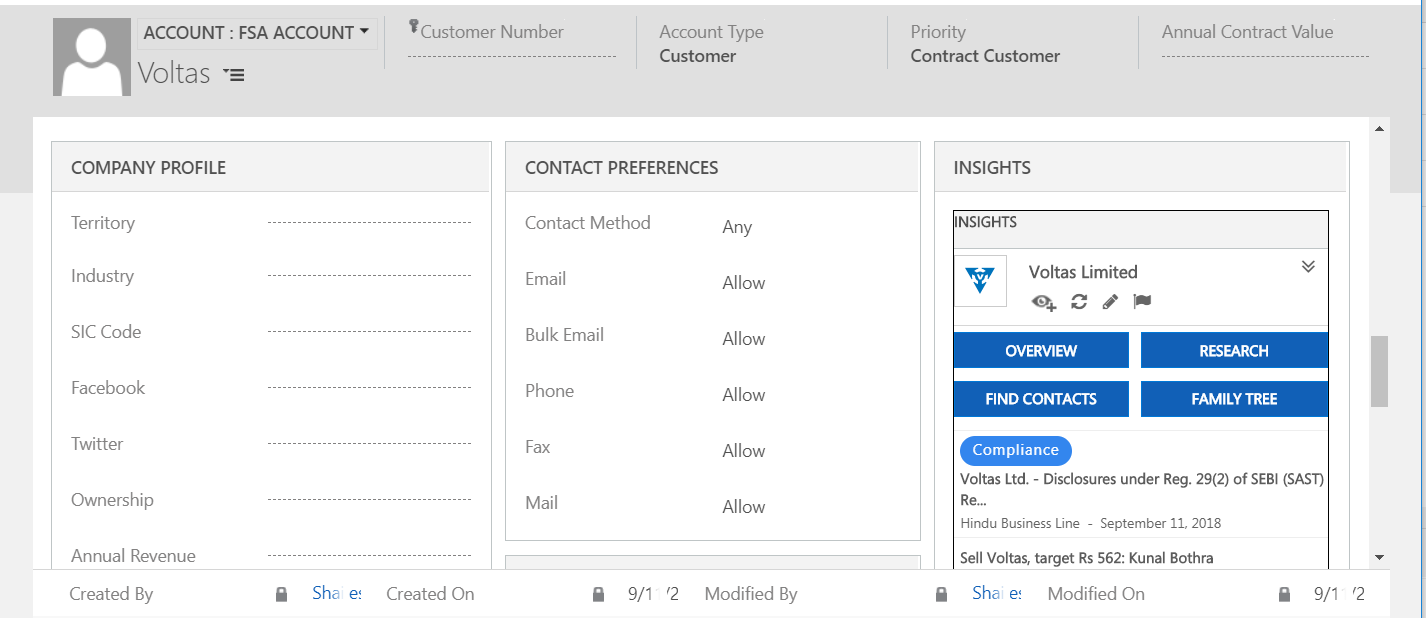The width and height of the screenshot is (1426, 618).
Task: Click the form scrollbar down arrow
Action: [1380, 557]
